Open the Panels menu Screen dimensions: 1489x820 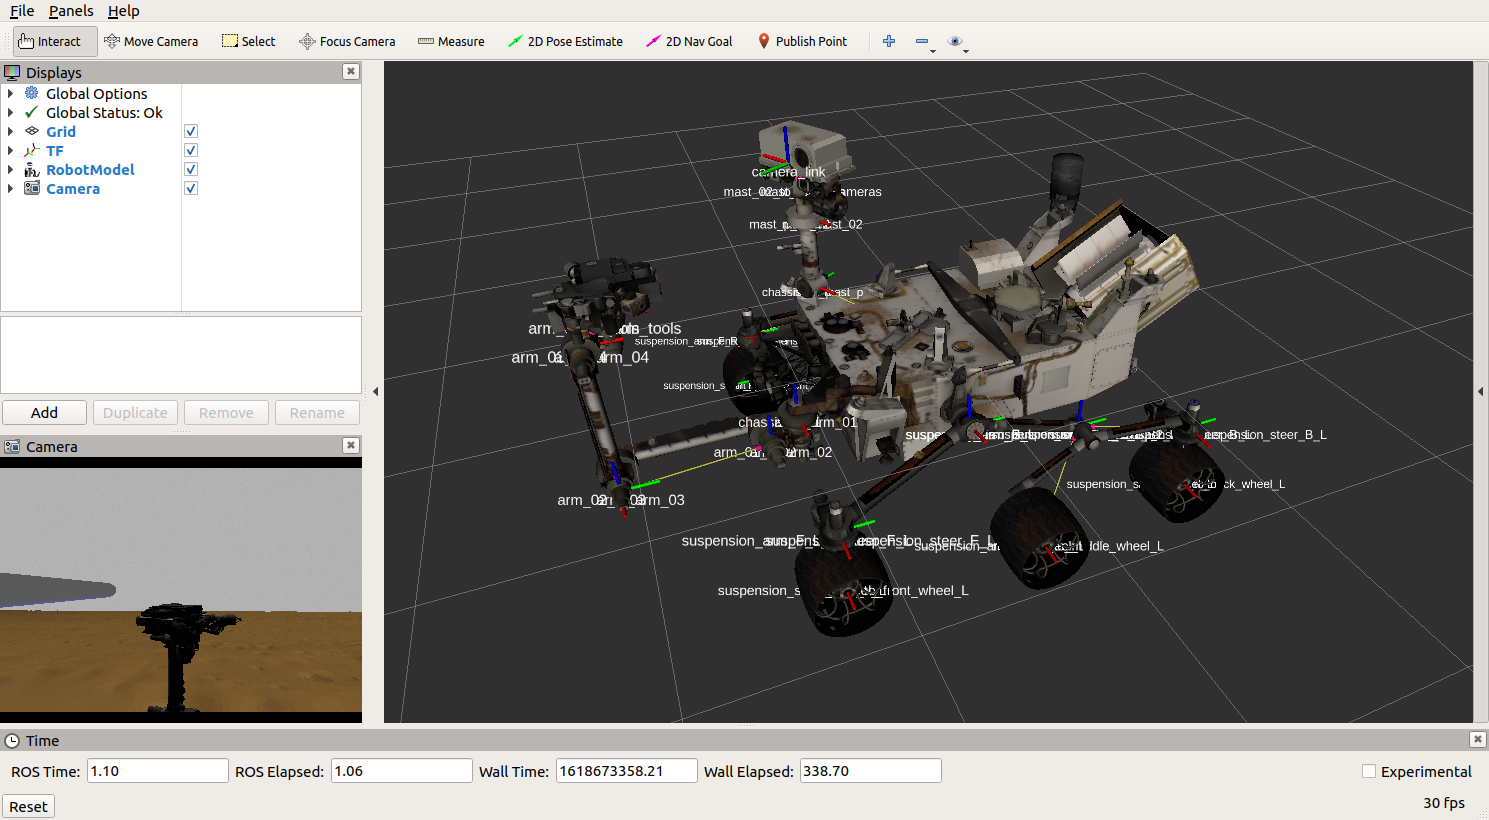[x=71, y=11]
